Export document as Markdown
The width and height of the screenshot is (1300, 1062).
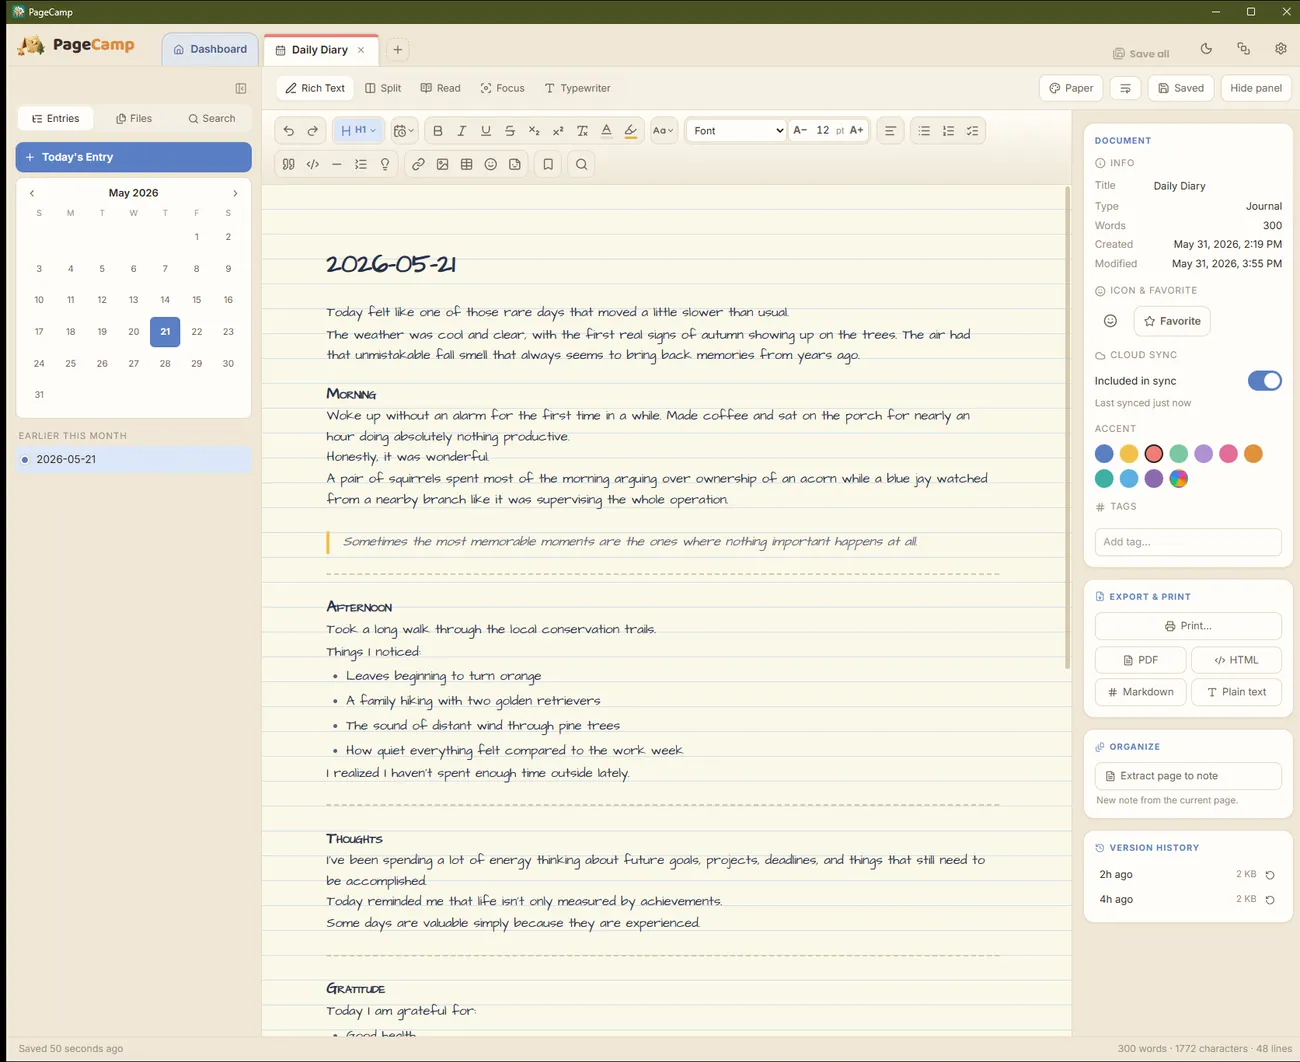(x=1140, y=692)
